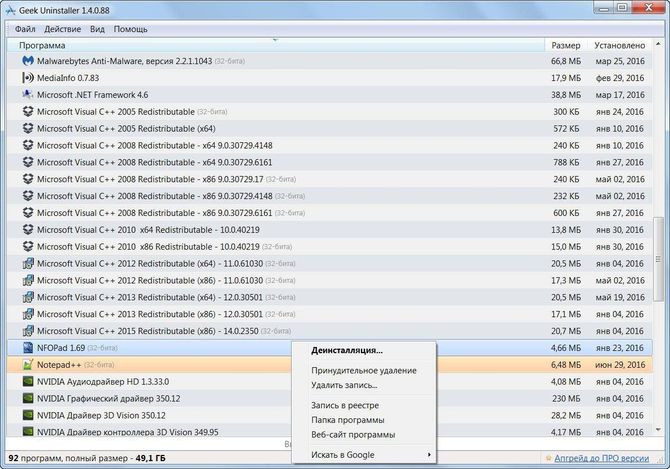
Task: Sort list by Размер column header
Action: pos(565,45)
